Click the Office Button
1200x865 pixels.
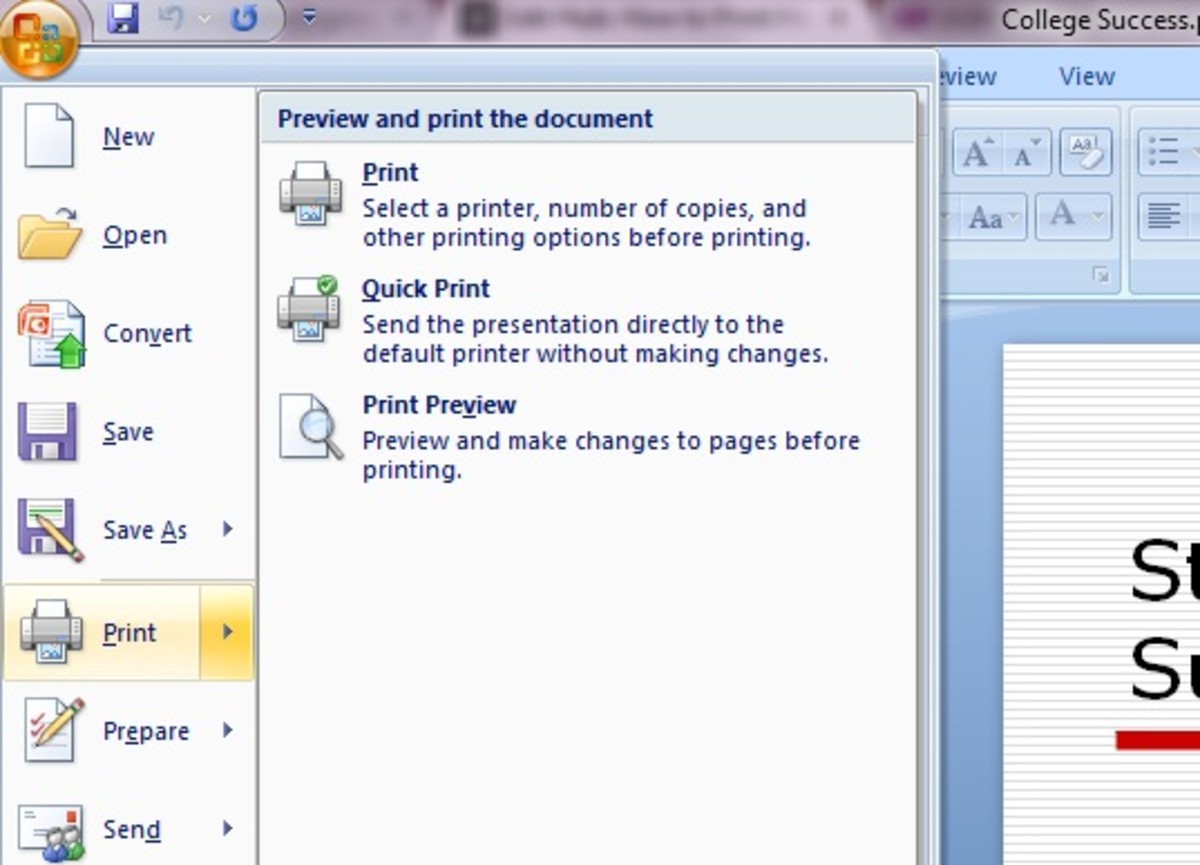(x=40, y=40)
